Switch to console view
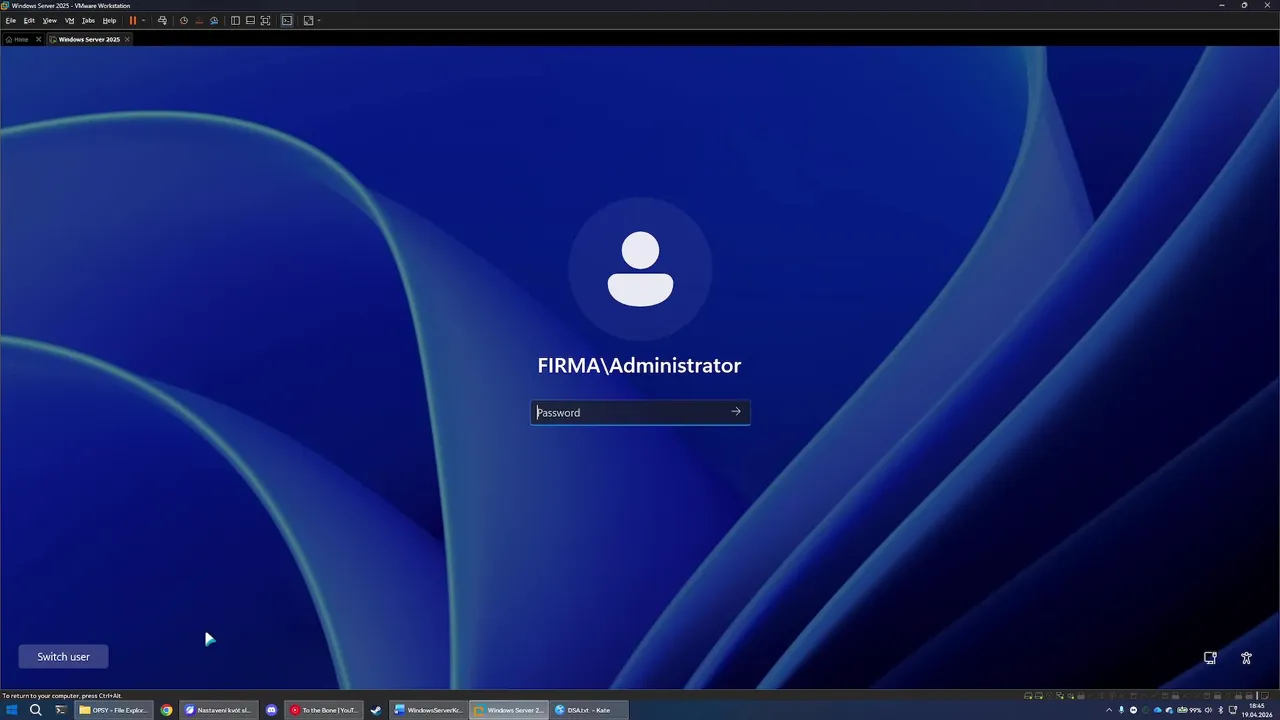This screenshot has height=720, width=1280. 287,20
